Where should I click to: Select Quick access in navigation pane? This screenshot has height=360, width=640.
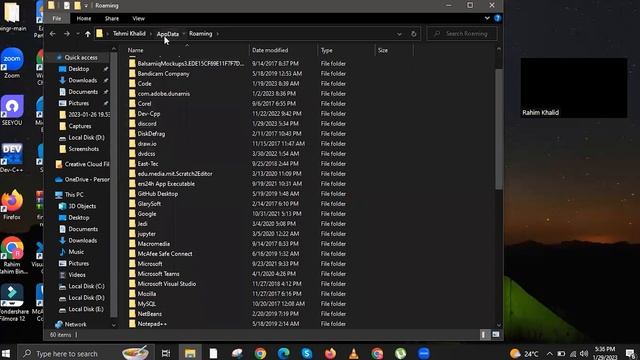(81, 58)
